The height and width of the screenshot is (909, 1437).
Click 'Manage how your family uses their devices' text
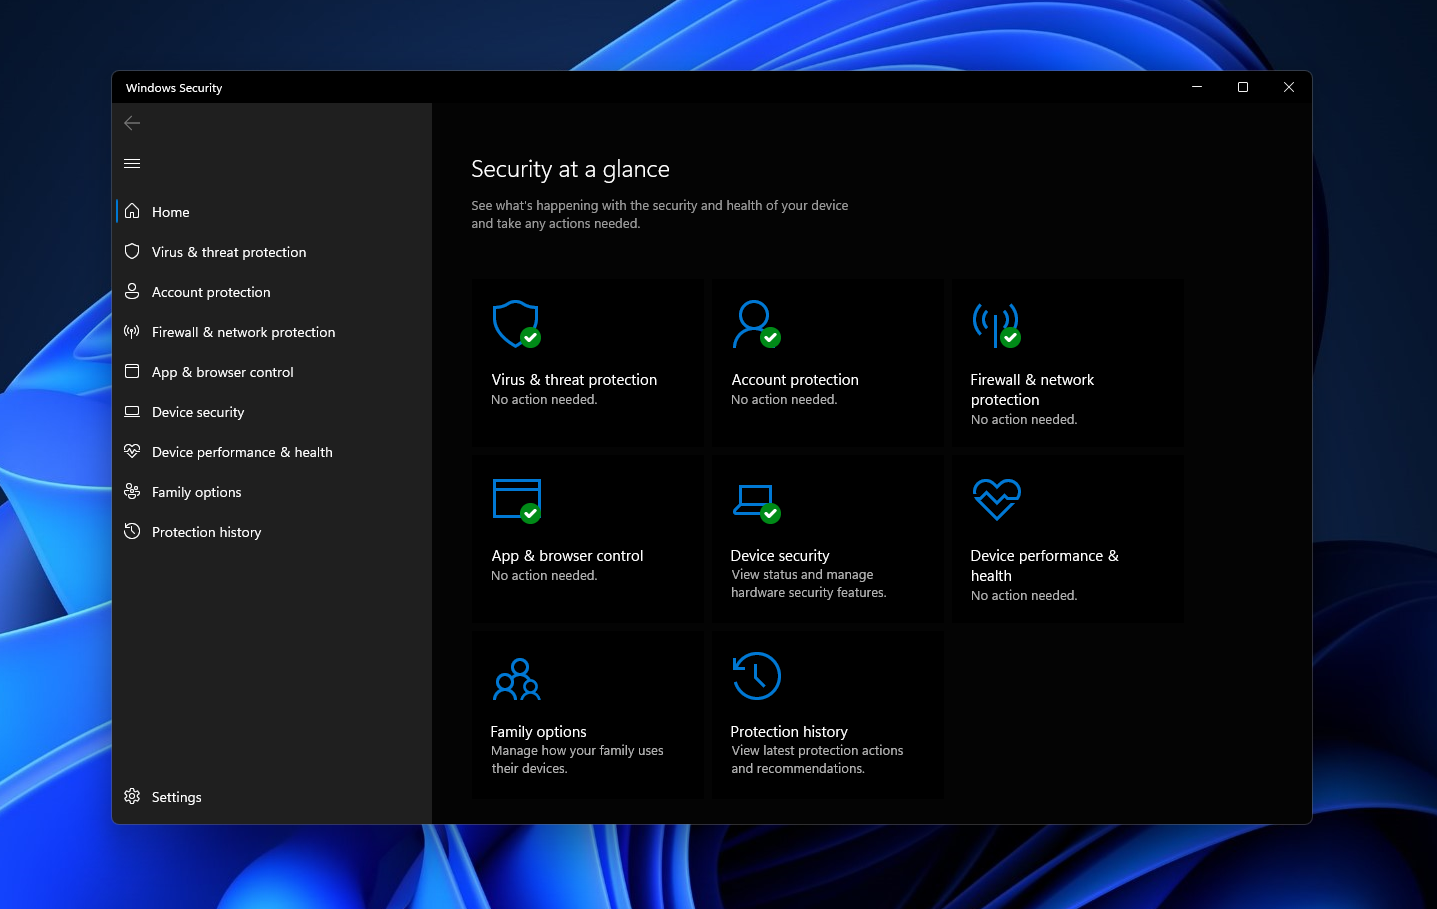click(x=577, y=760)
